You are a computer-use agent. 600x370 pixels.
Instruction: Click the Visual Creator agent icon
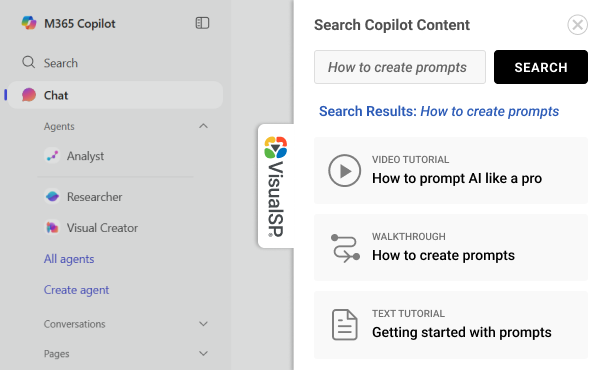pos(52,228)
